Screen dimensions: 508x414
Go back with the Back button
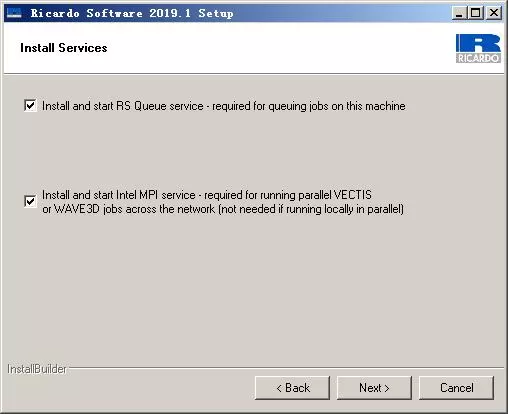click(292, 388)
